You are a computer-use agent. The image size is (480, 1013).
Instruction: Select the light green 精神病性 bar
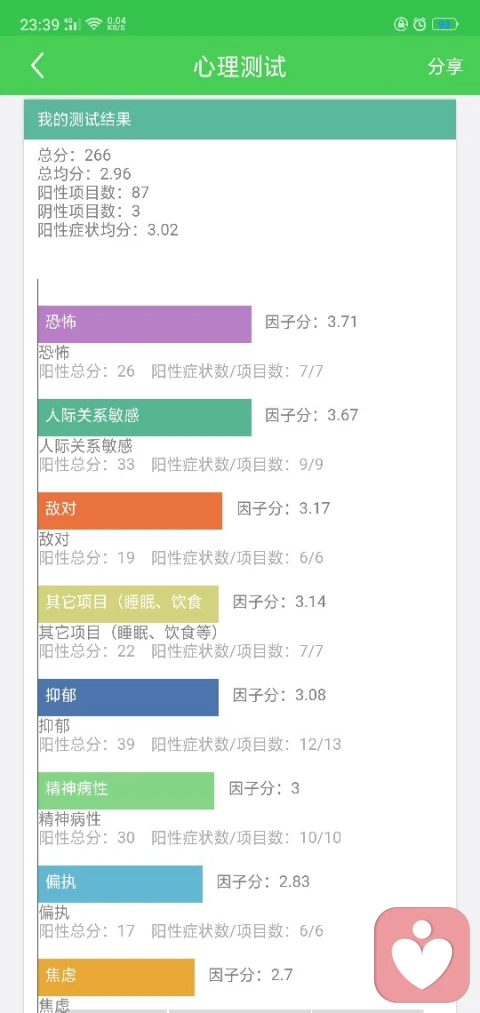coord(126,791)
